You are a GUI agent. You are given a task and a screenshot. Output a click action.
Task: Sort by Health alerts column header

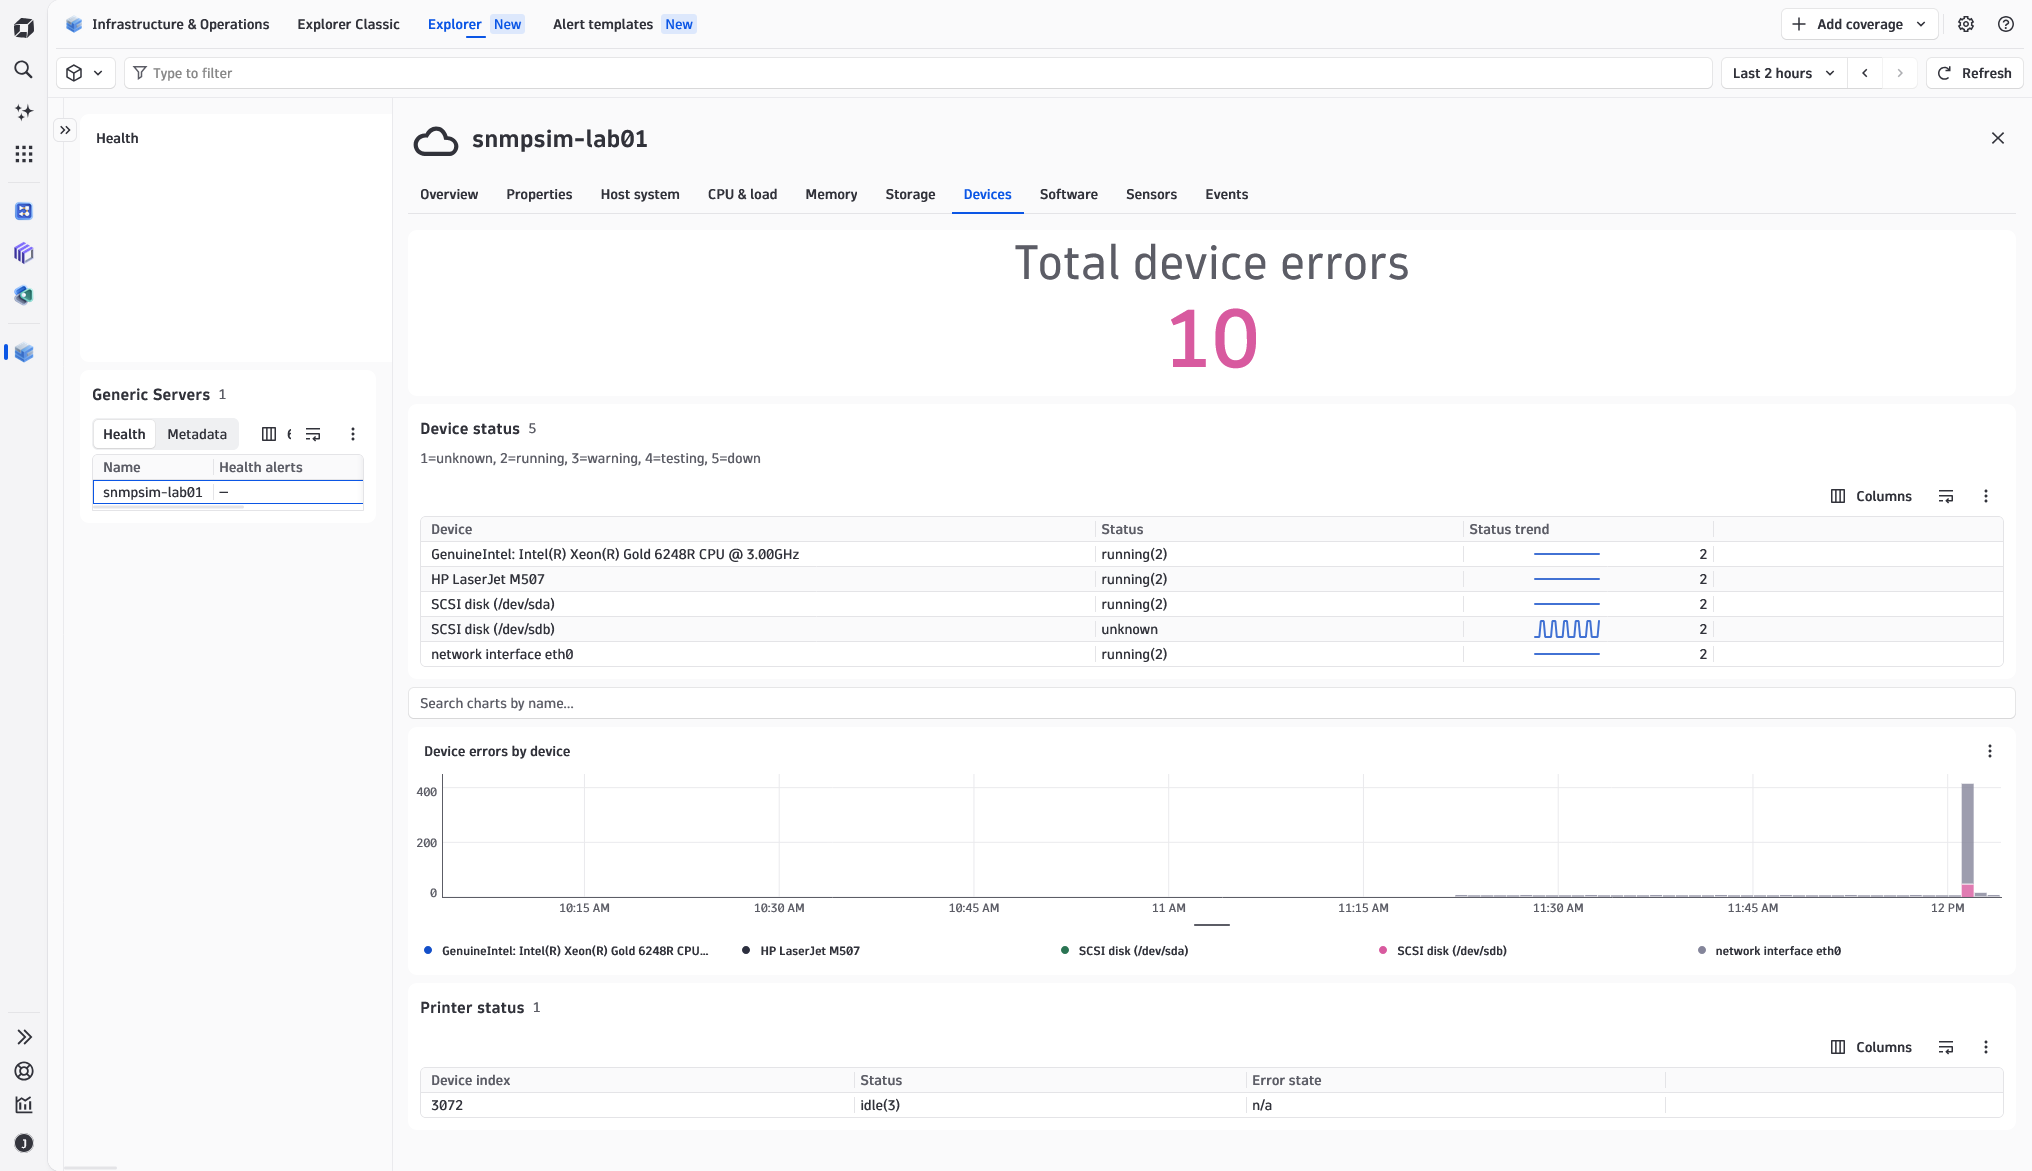(x=261, y=467)
